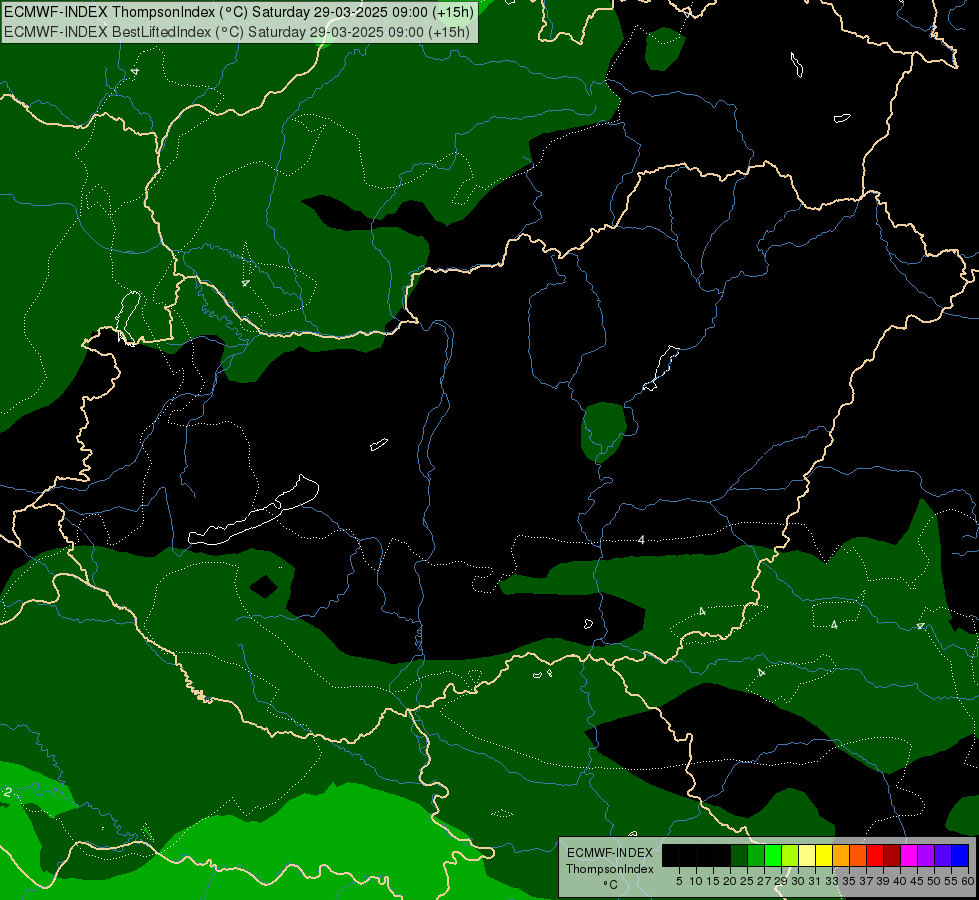Click the legend tick label 37
Image resolution: width=979 pixels, height=900 pixels.
pos(867,881)
